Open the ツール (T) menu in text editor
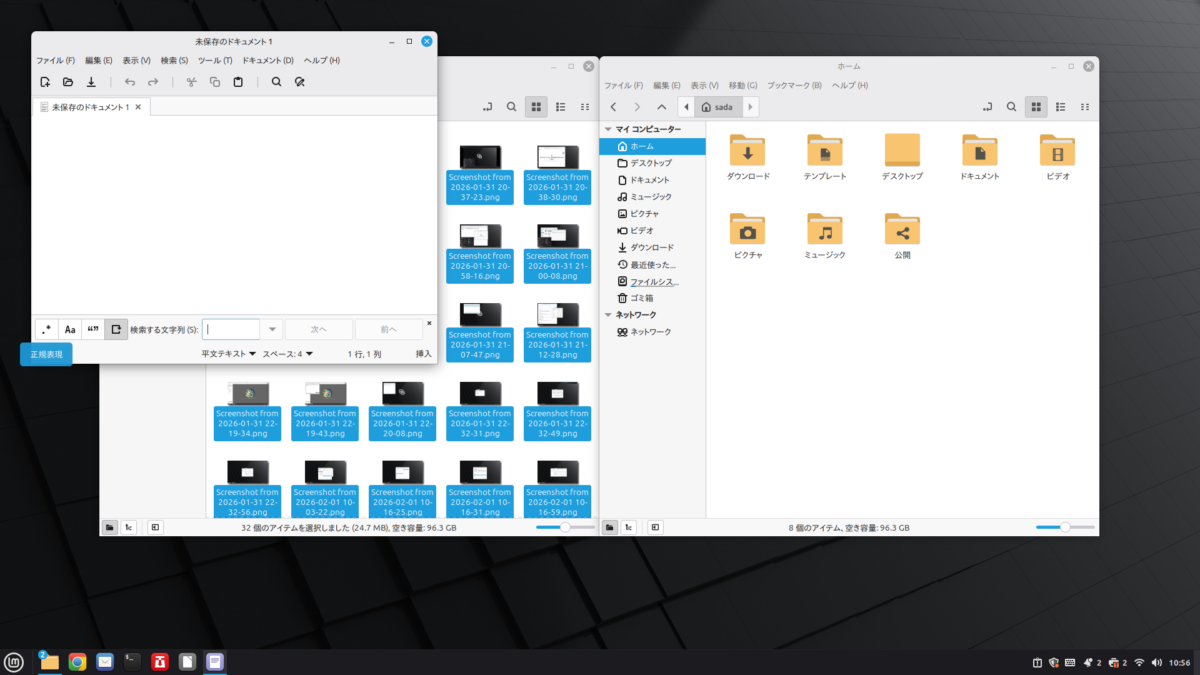This screenshot has width=1200, height=675. tap(213, 61)
